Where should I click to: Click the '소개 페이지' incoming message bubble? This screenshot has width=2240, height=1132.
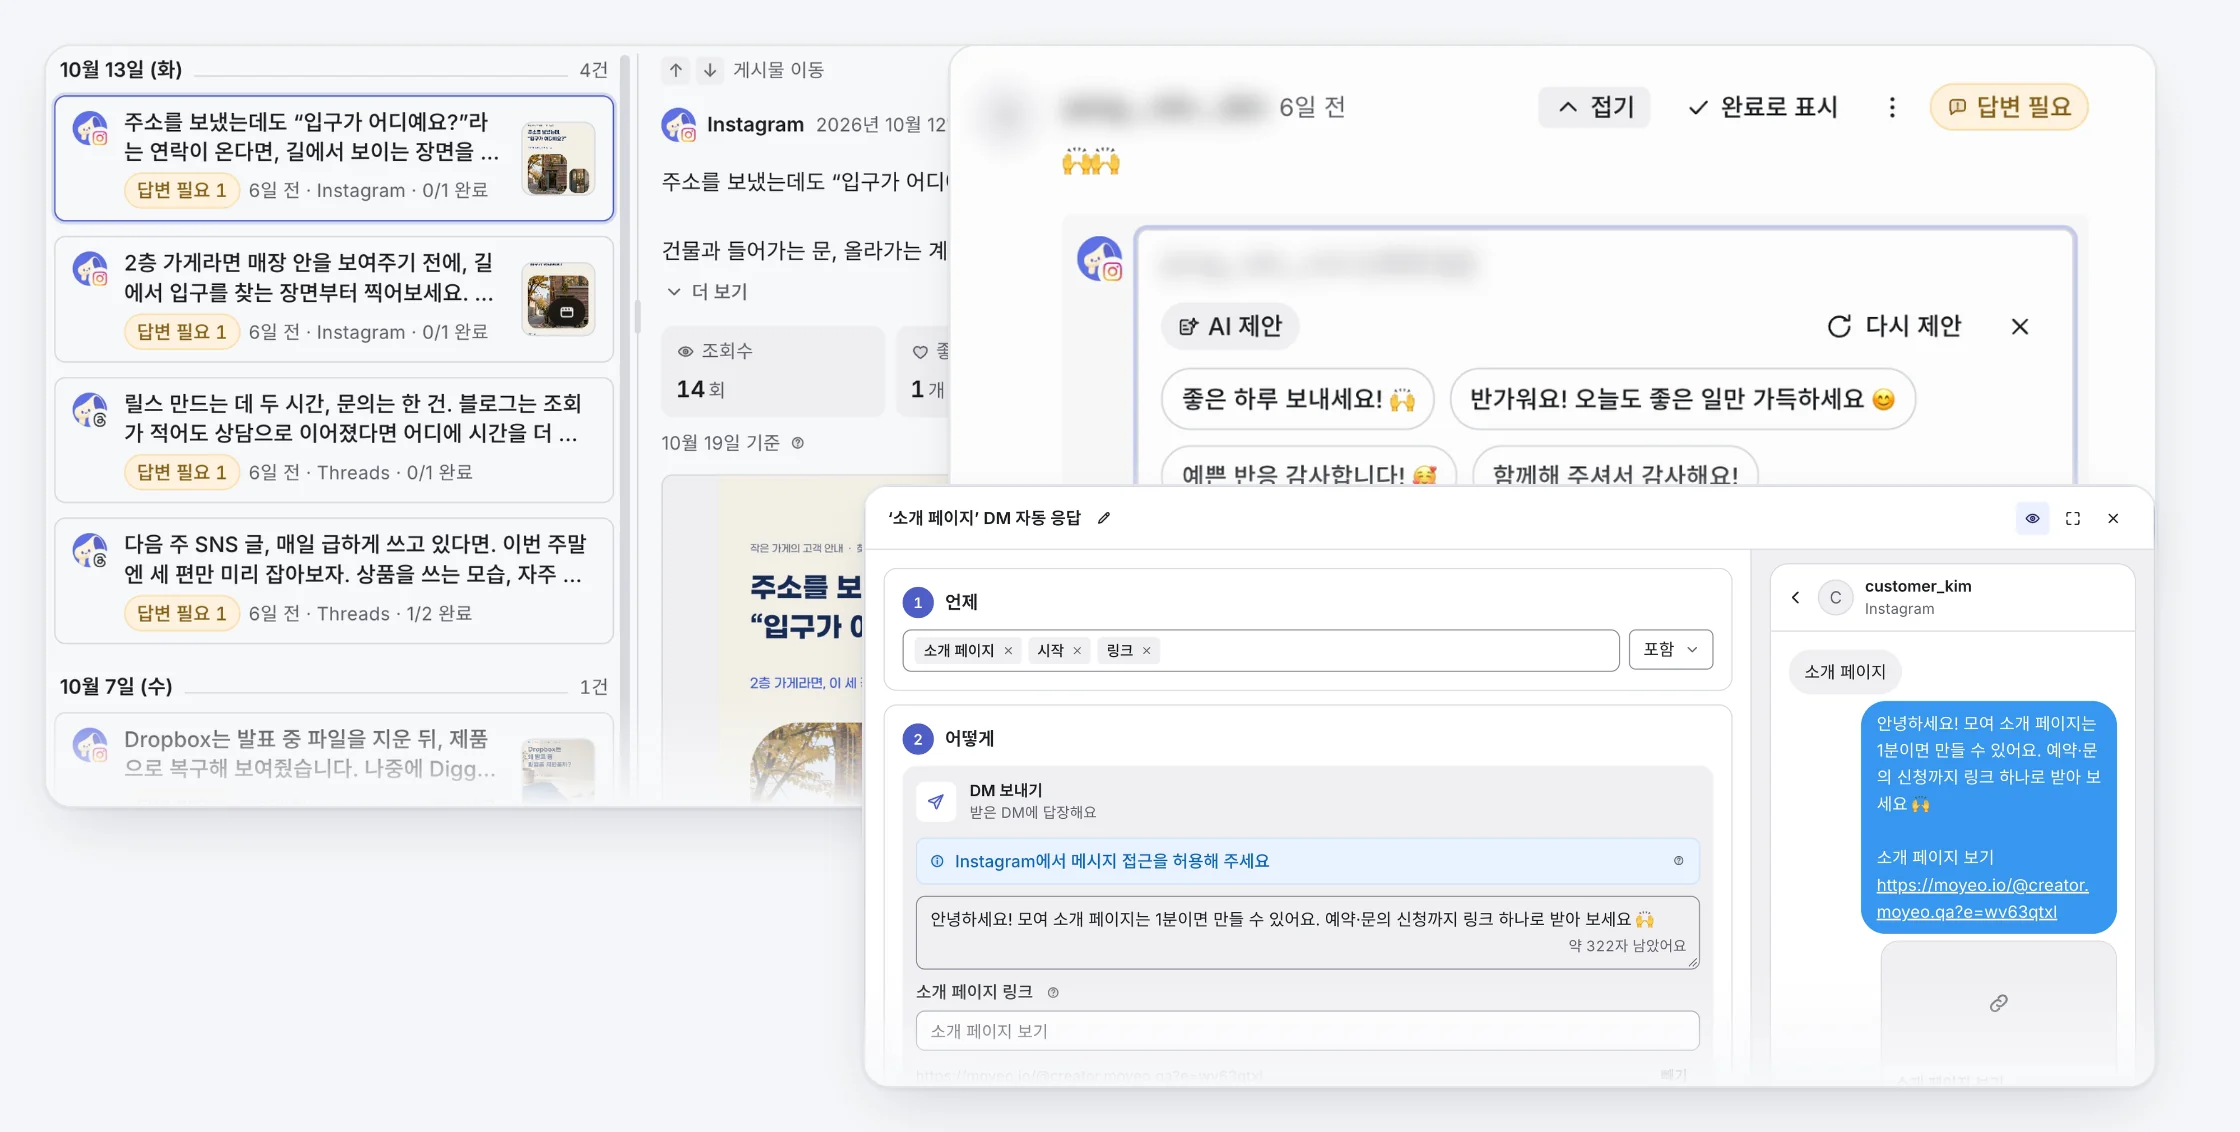coord(1845,672)
